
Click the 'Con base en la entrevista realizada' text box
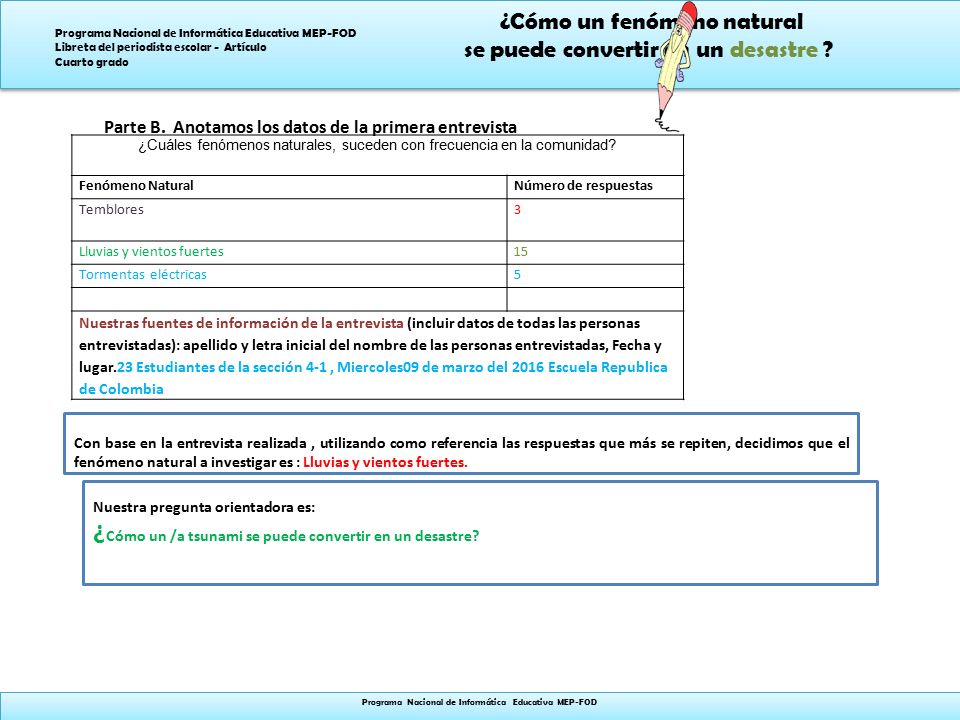462,444
